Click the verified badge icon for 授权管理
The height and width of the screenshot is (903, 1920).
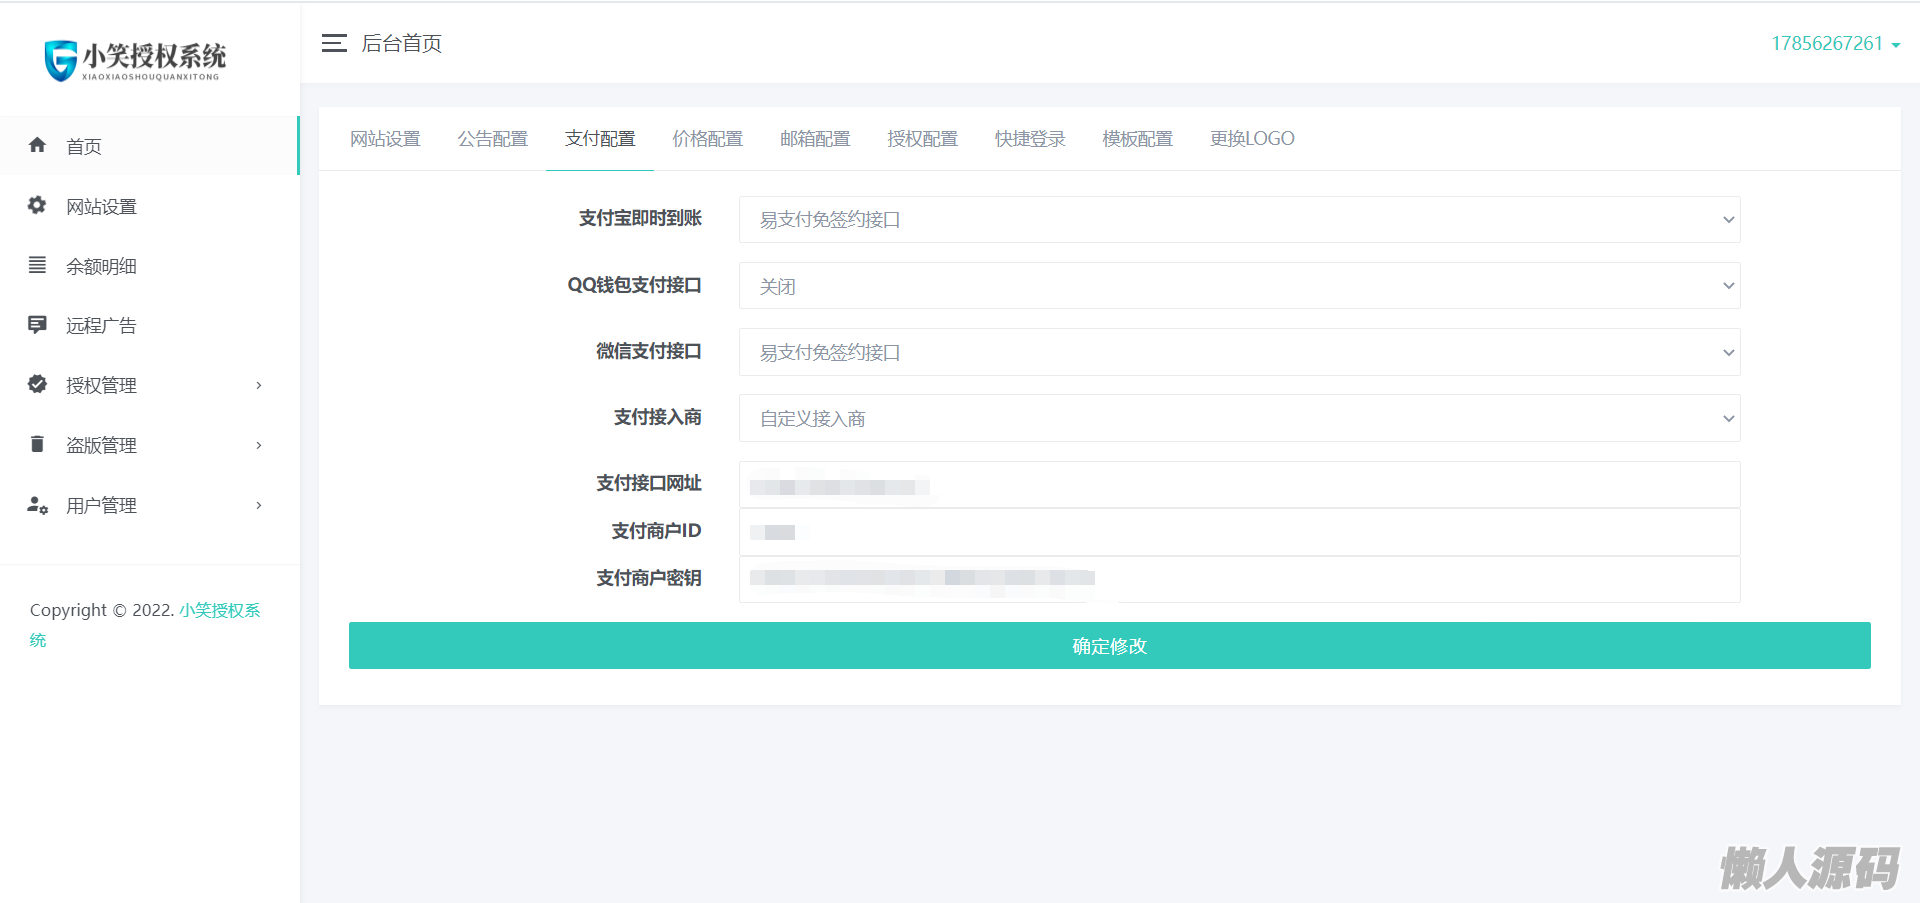tap(38, 384)
